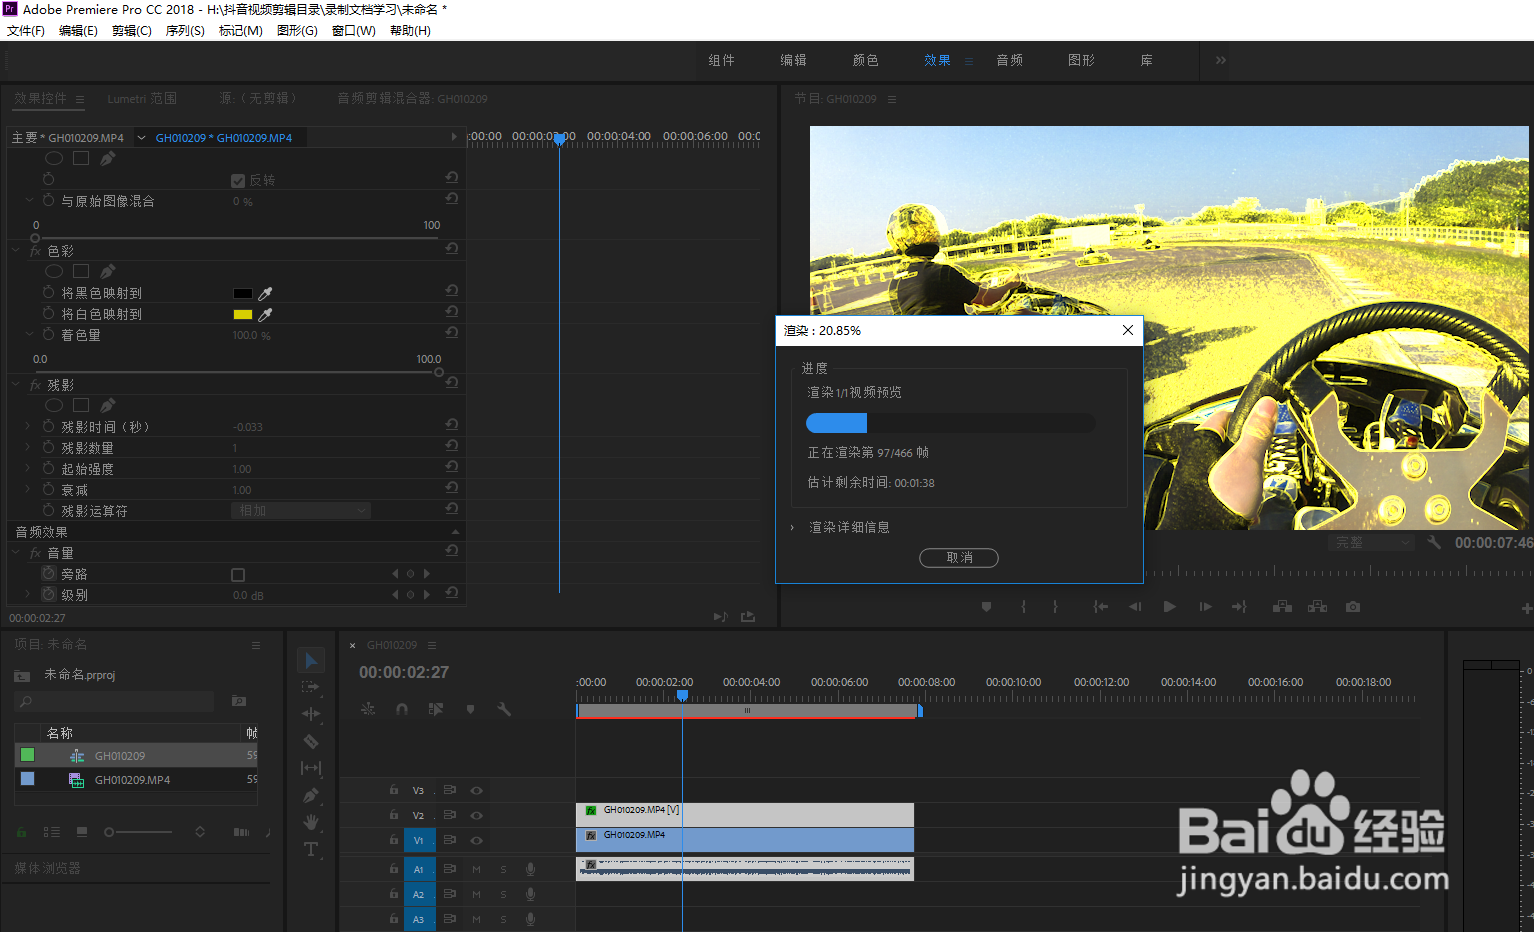
Task: Switch to 音频 workspace tab
Action: [x=1010, y=60]
